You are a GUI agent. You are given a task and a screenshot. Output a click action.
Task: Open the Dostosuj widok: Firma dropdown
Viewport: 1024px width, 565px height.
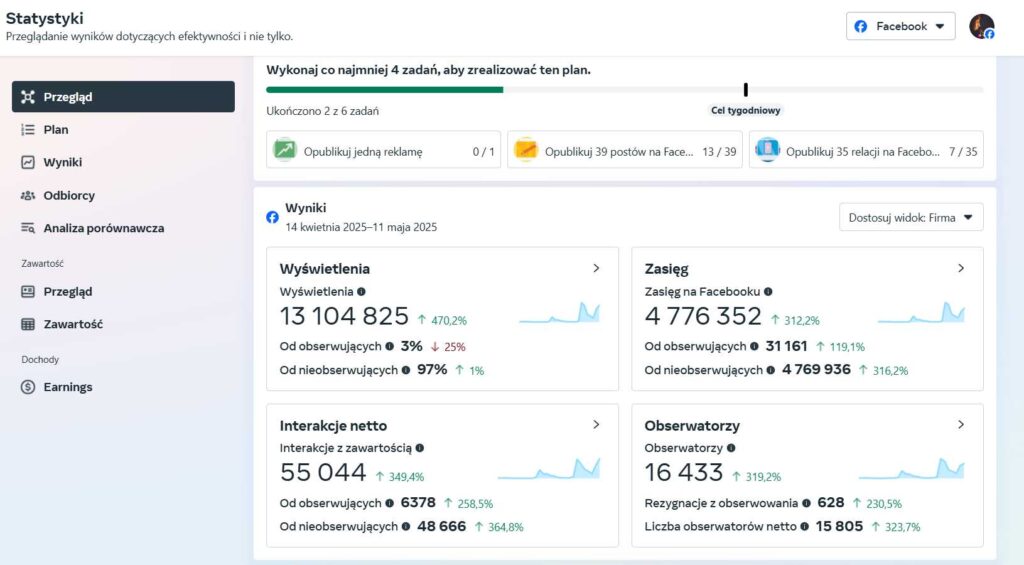click(x=911, y=218)
